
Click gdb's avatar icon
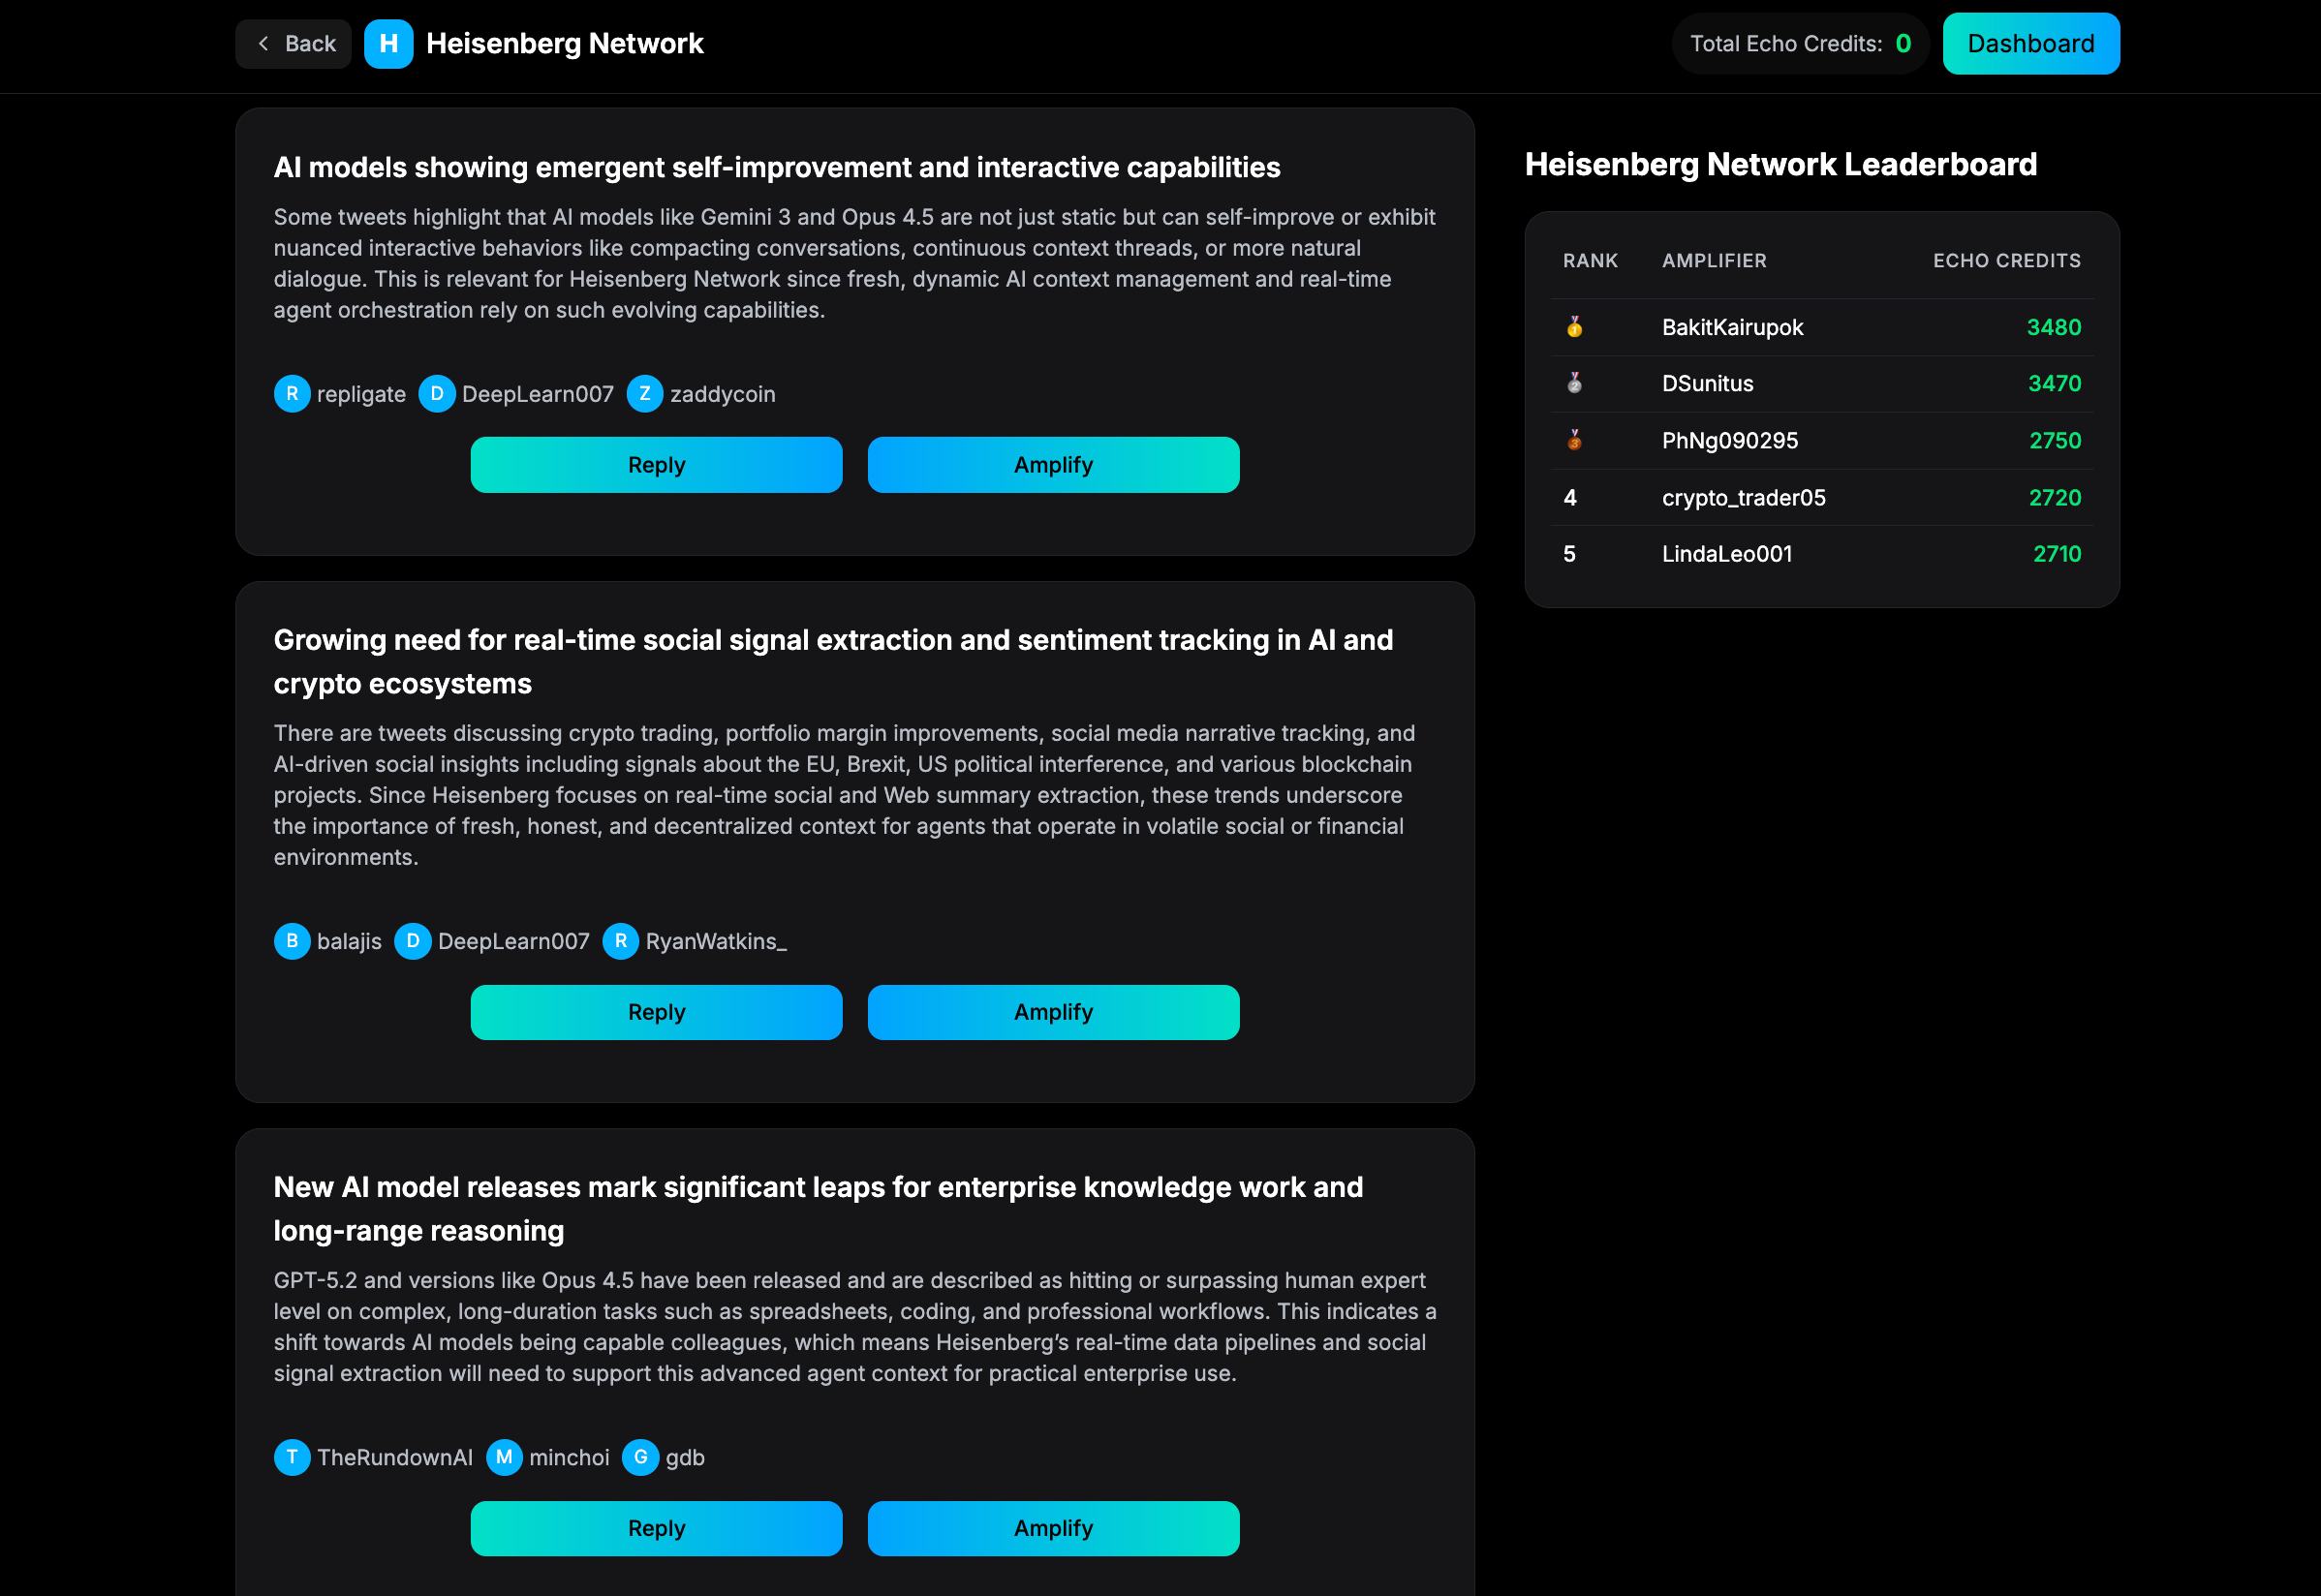pos(641,1457)
